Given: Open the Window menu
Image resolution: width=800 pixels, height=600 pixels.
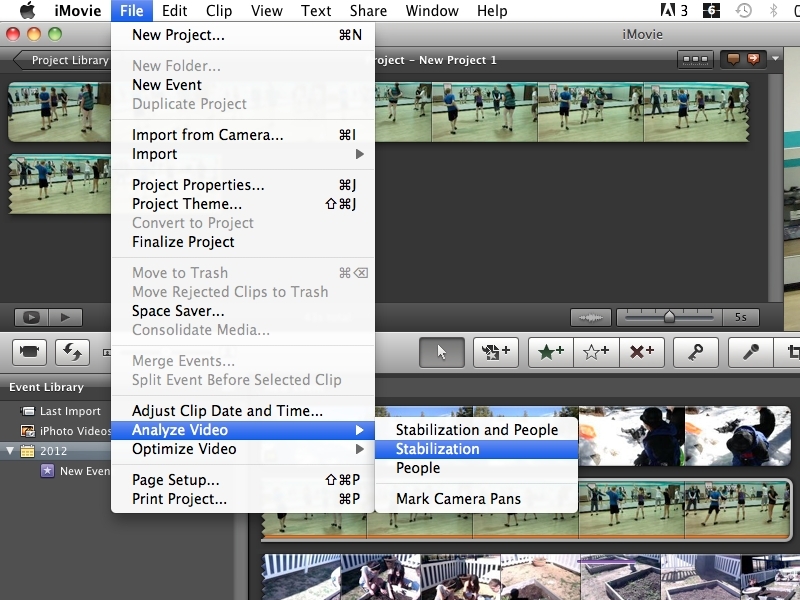Looking at the screenshot, I should click(432, 11).
